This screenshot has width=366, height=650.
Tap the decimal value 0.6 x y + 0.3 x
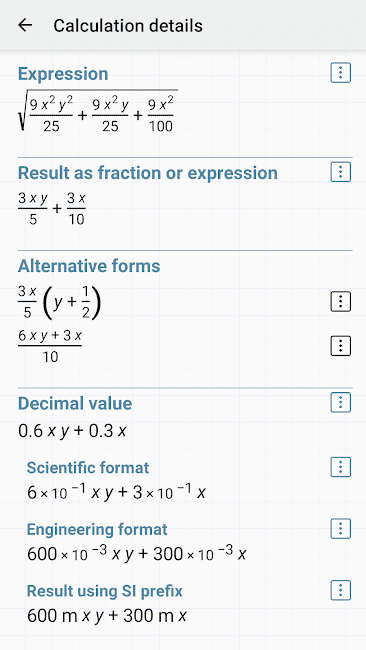point(72,432)
